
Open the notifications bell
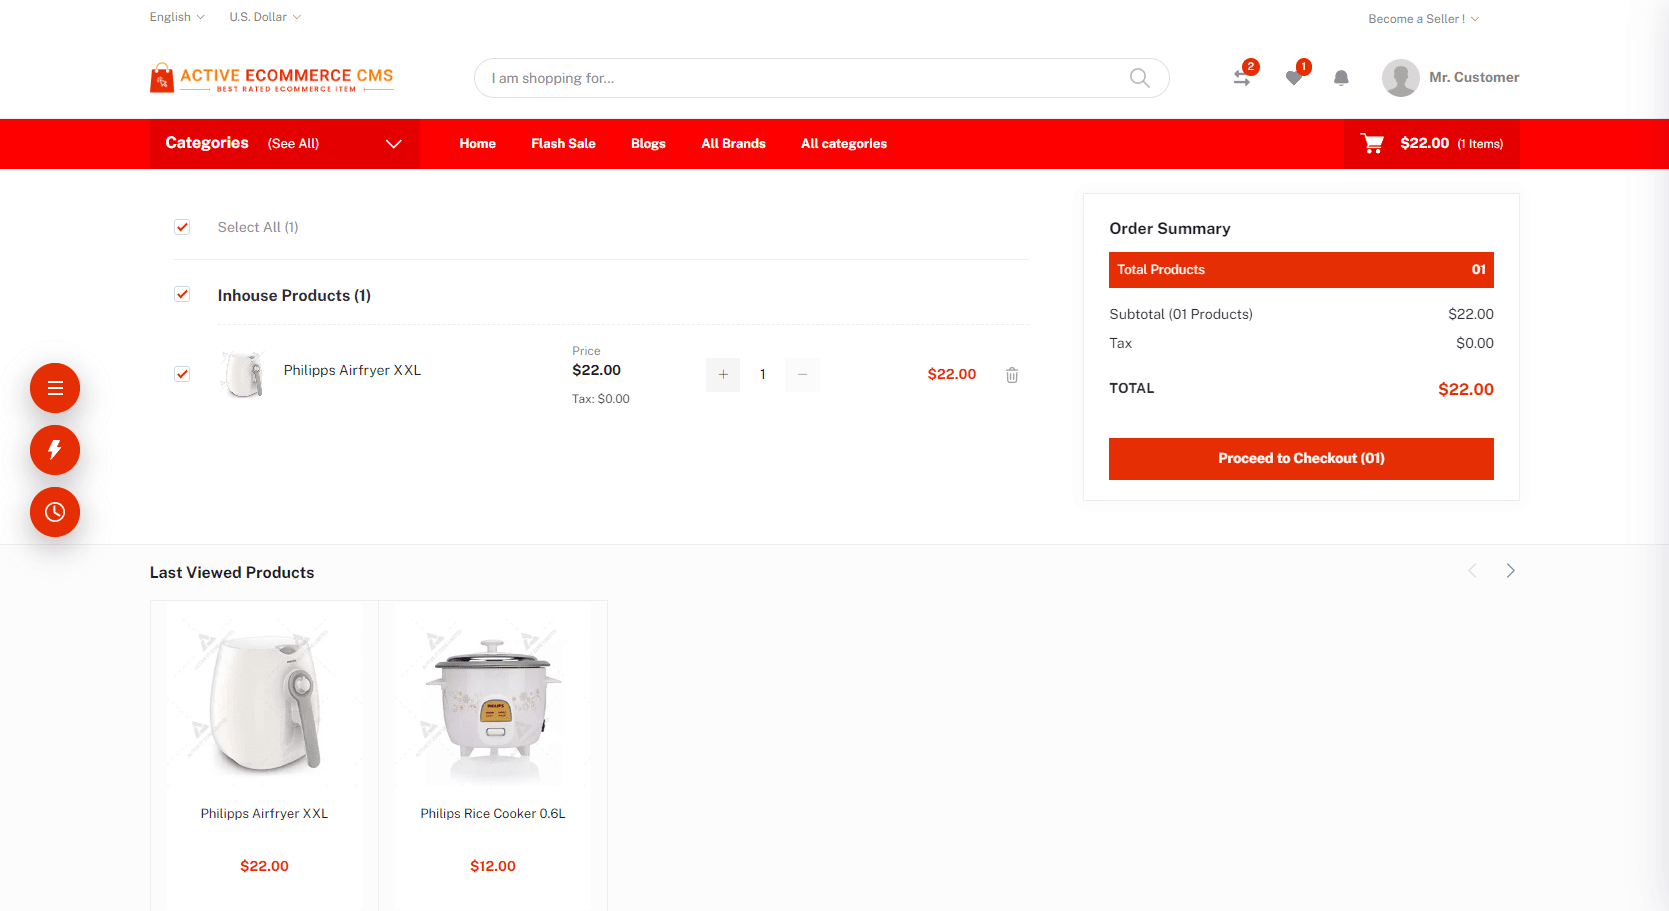pyautogui.click(x=1341, y=78)
